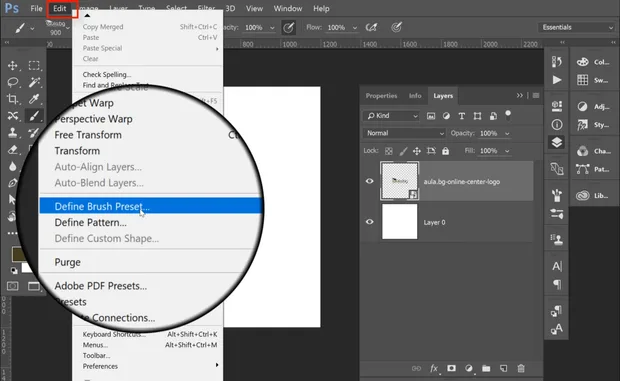This screenshot has width=620, height=381.
Task: Select the Magic Wand tool
Action: (x=34, y=82)
